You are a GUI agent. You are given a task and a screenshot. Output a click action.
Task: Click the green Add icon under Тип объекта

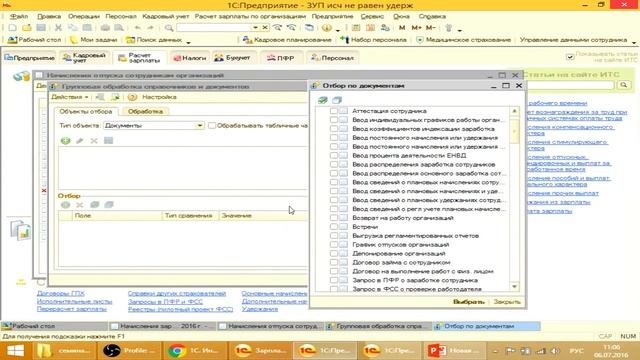[x=65, y=141]
